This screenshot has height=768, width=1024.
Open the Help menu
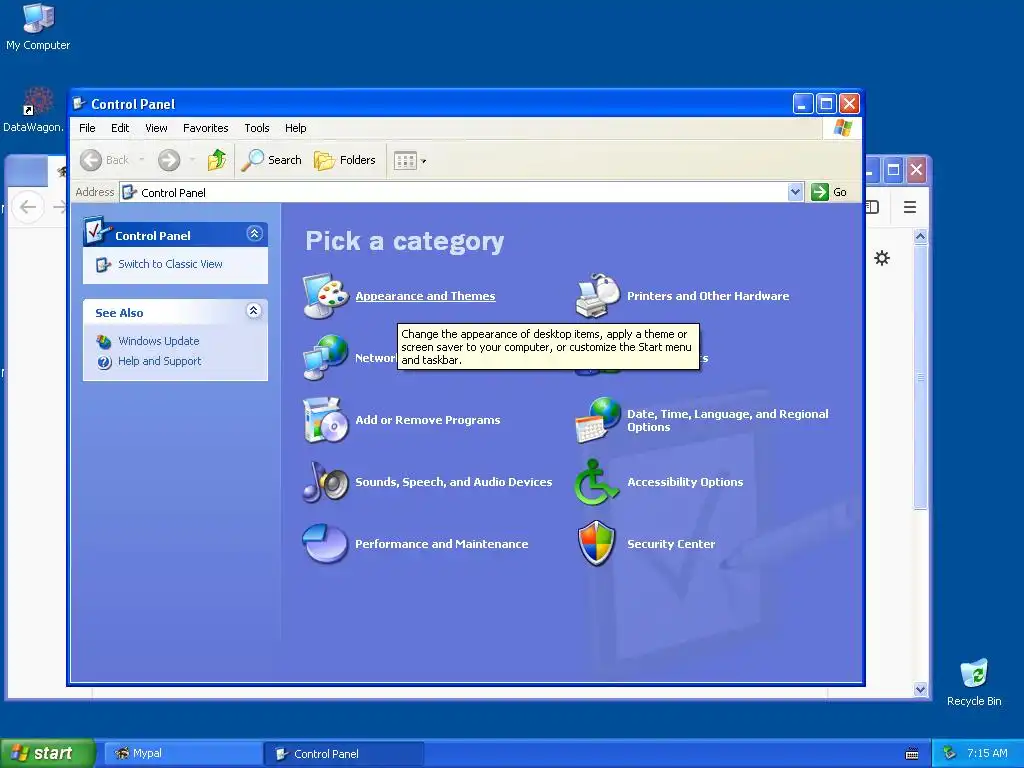tap(295, 128)
